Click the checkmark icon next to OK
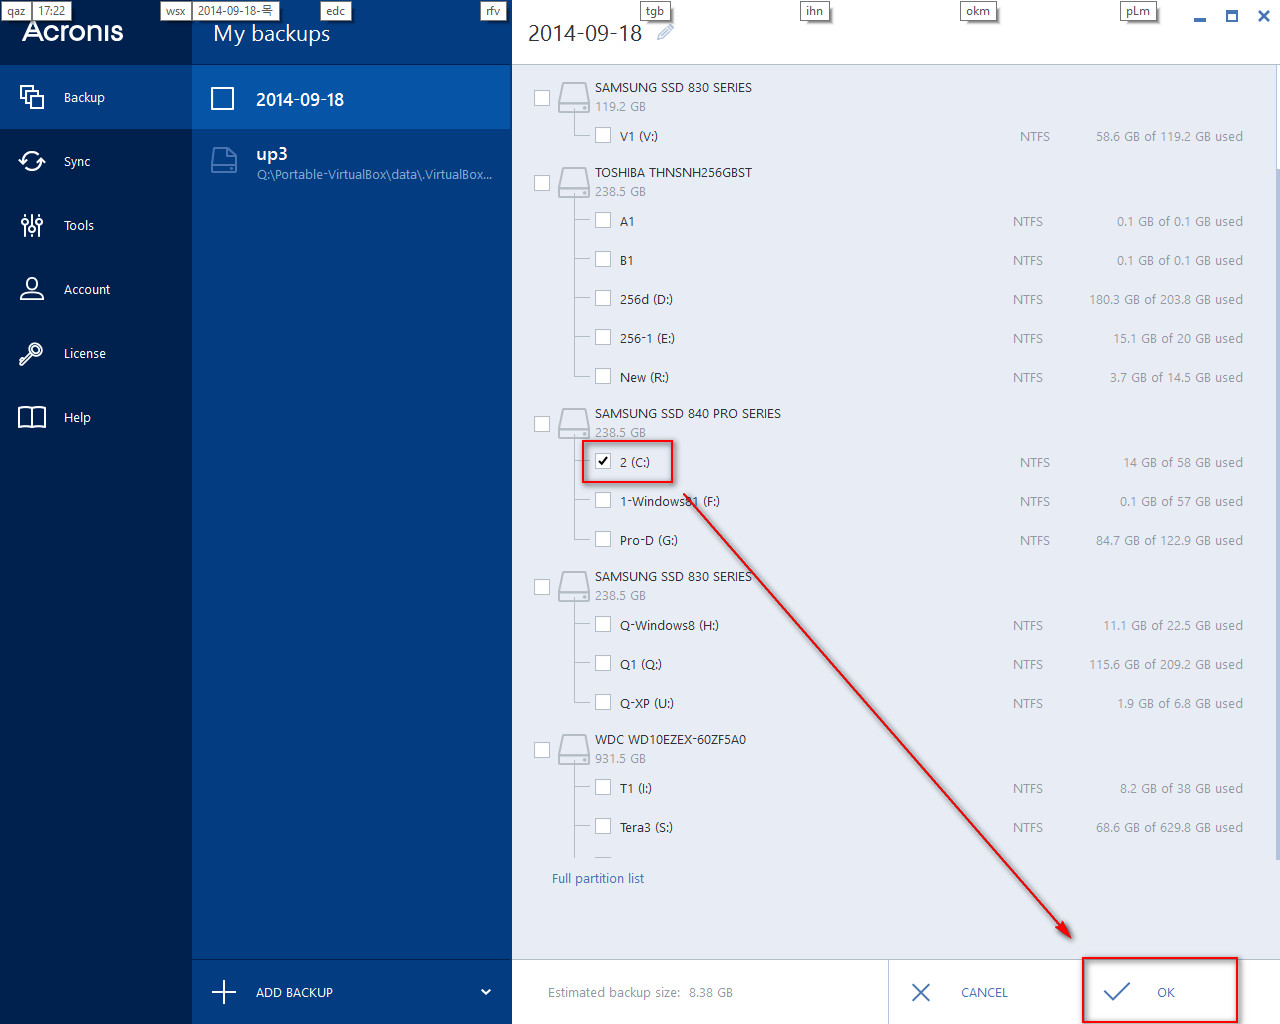This screenshot has width=1280, height=1024. (1116, 991)
